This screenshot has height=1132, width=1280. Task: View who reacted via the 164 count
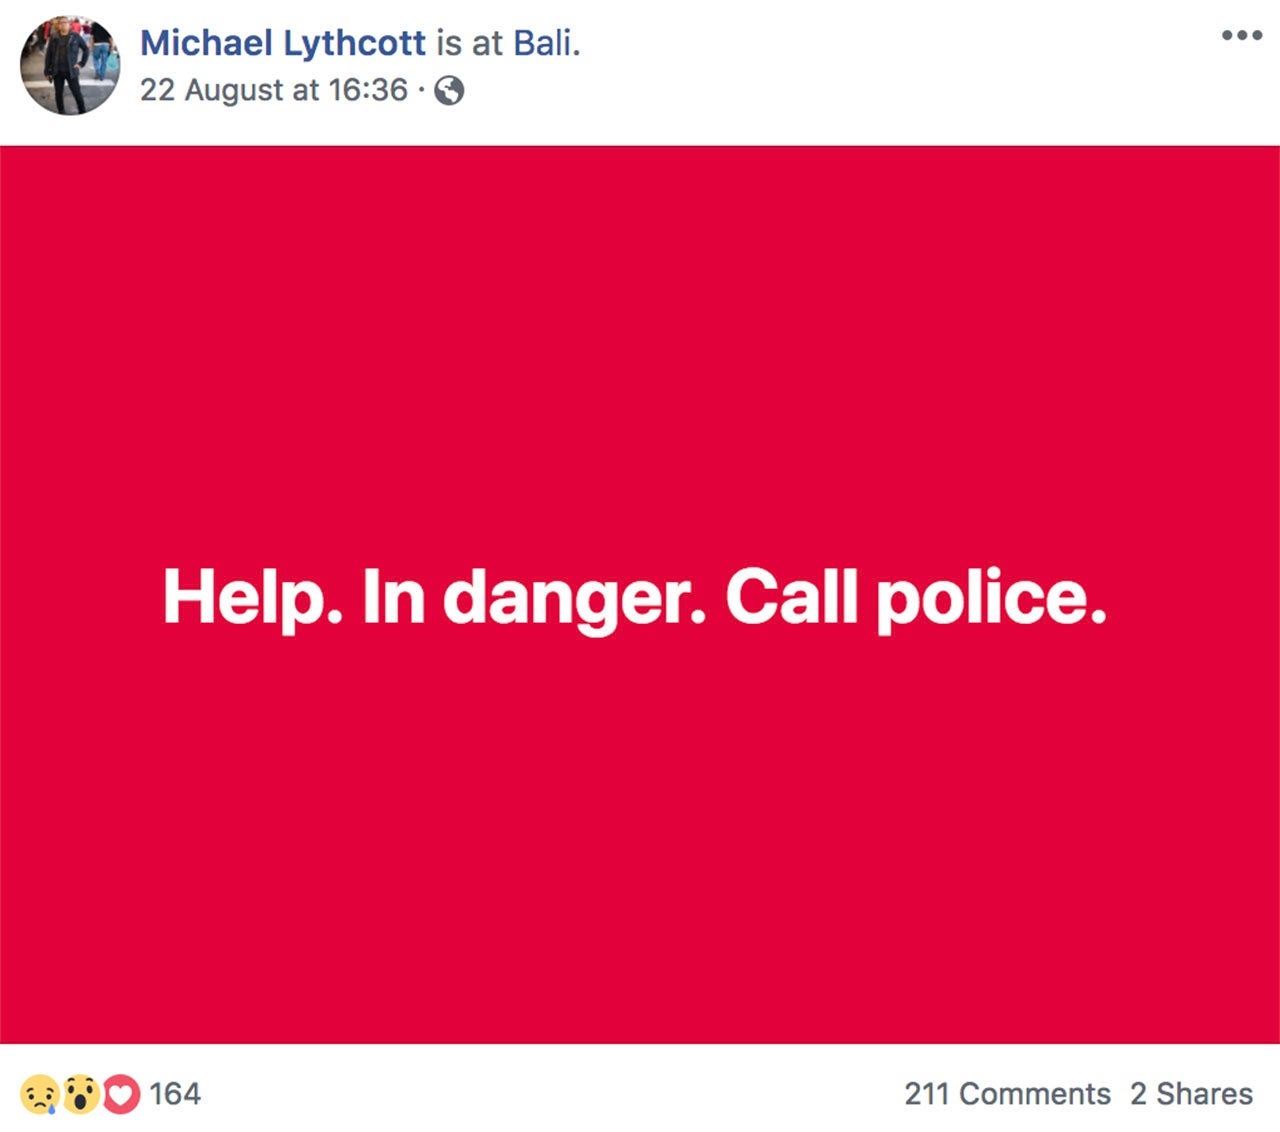175,1094
